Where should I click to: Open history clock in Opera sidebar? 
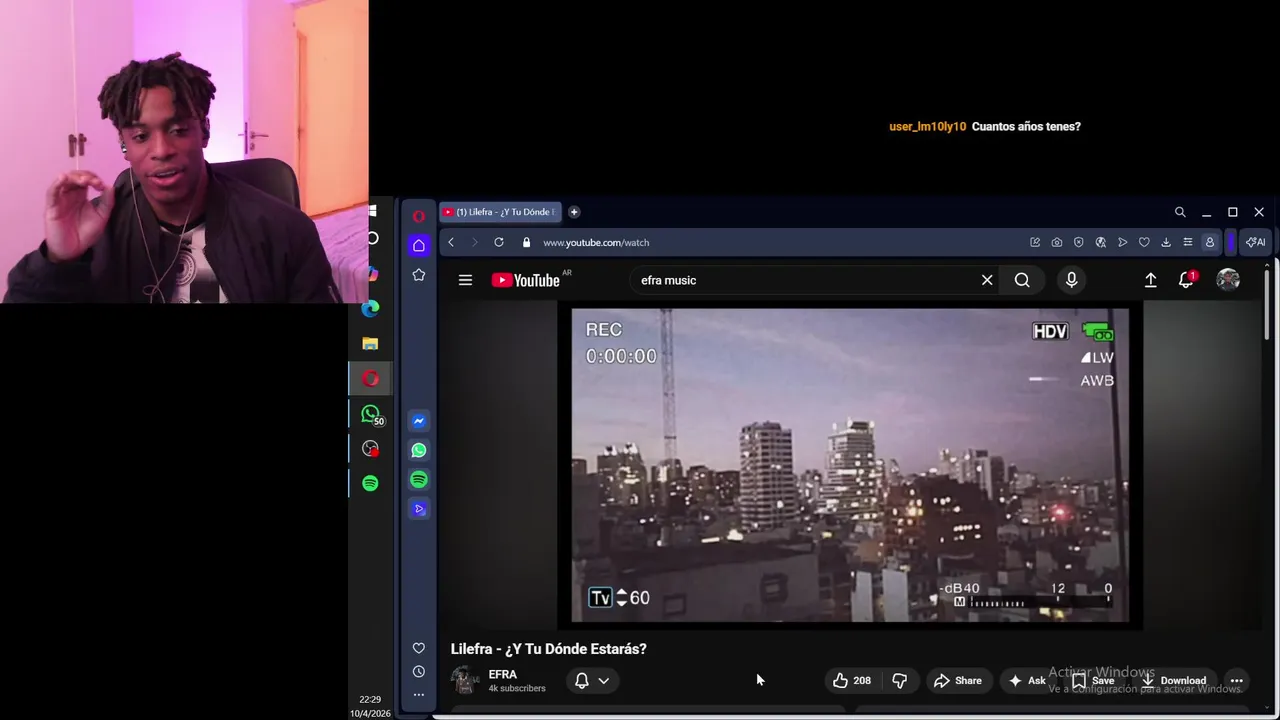[419, 672]
